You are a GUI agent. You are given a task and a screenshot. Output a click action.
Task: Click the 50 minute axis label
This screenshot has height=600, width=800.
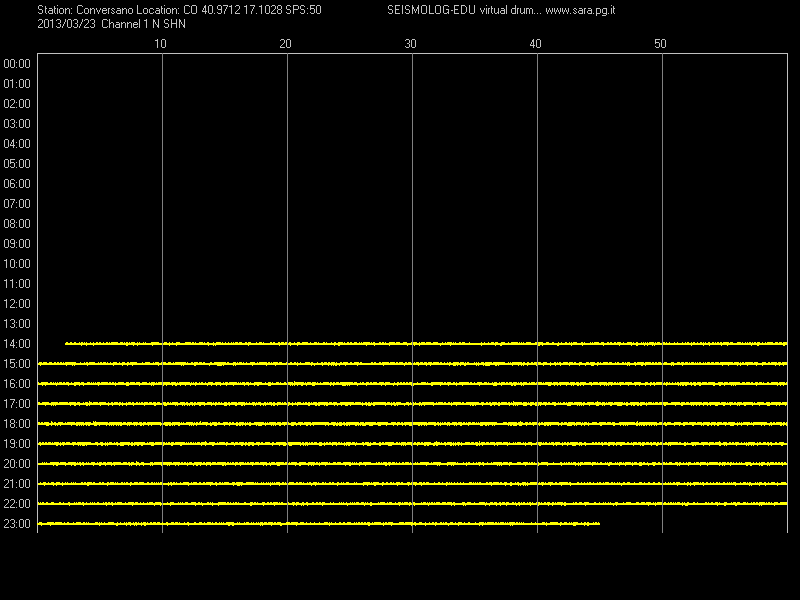click(x=660, y=44)
